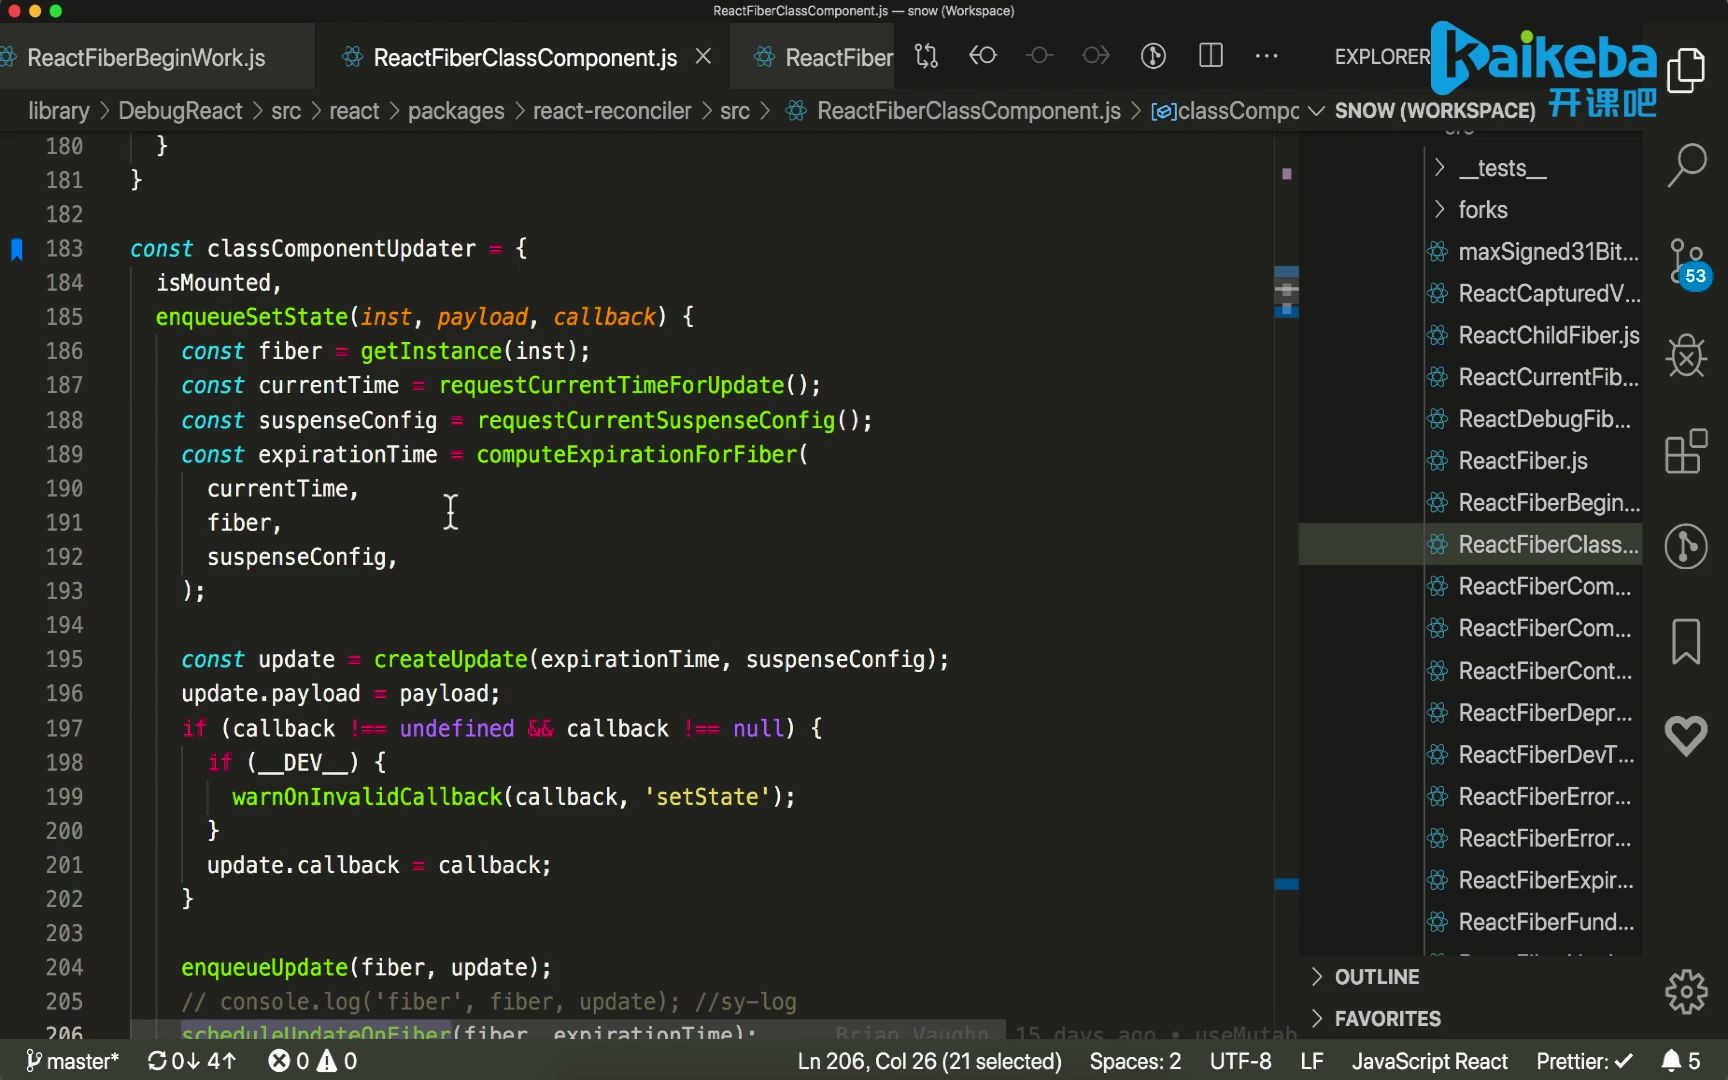
Task: Click classComponentUpdater symbol breadcrumb
Action: coord(1226,111)
